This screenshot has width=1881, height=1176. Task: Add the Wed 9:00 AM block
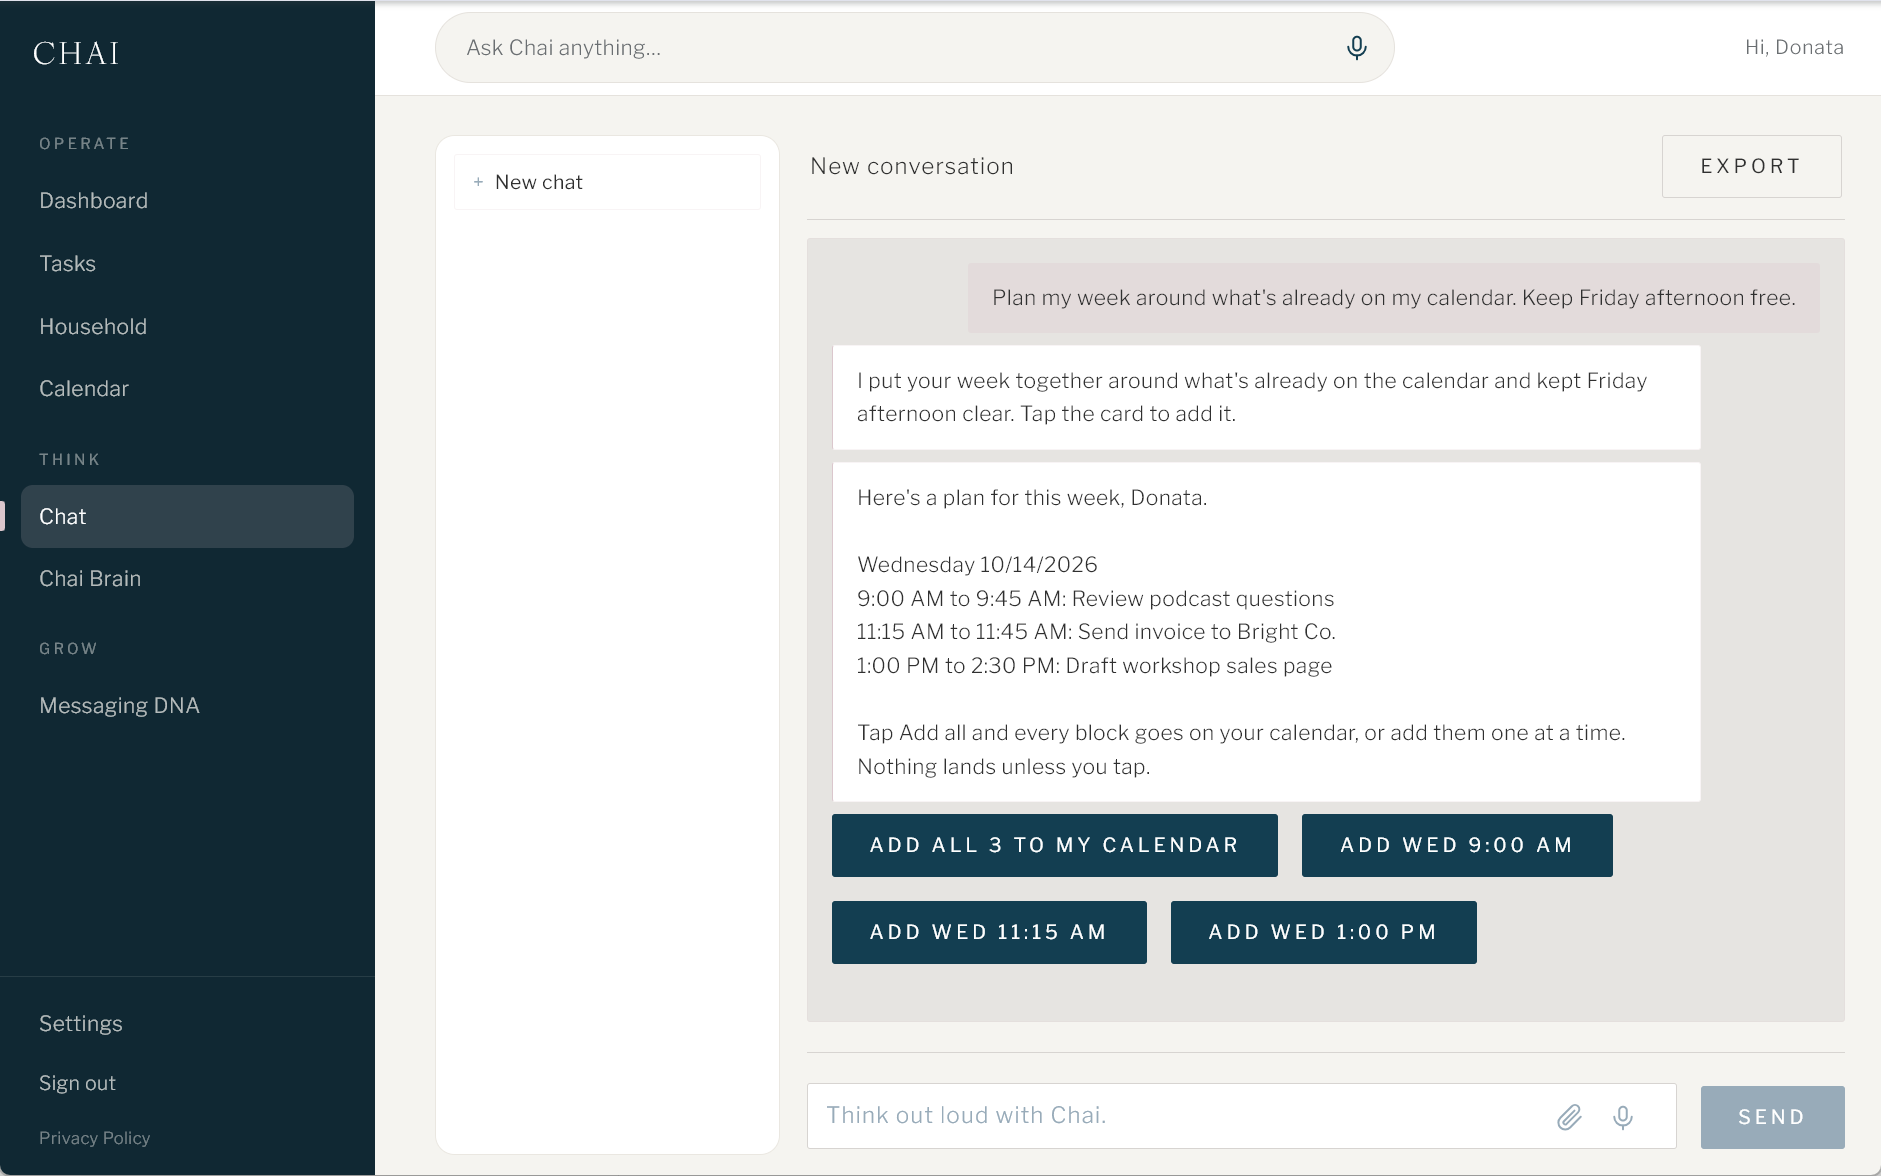coord(1456,845)
